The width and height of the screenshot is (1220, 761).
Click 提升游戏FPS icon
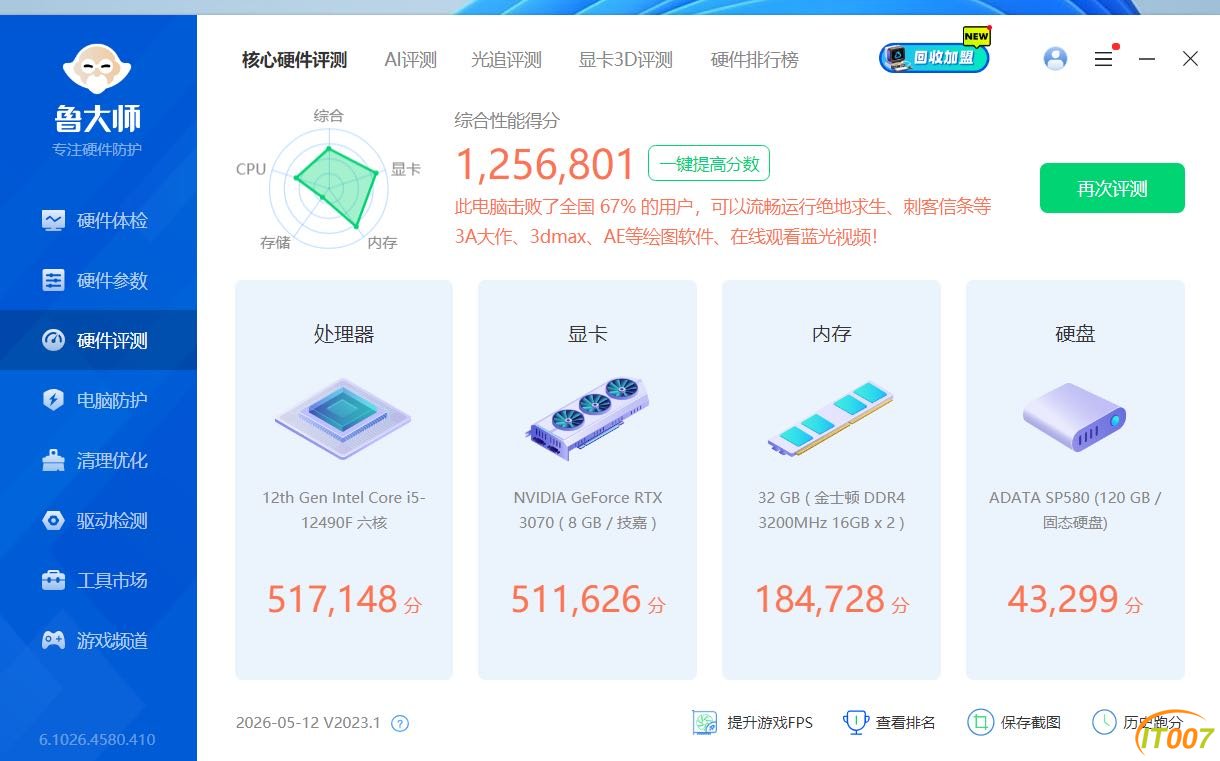[705, 722]
